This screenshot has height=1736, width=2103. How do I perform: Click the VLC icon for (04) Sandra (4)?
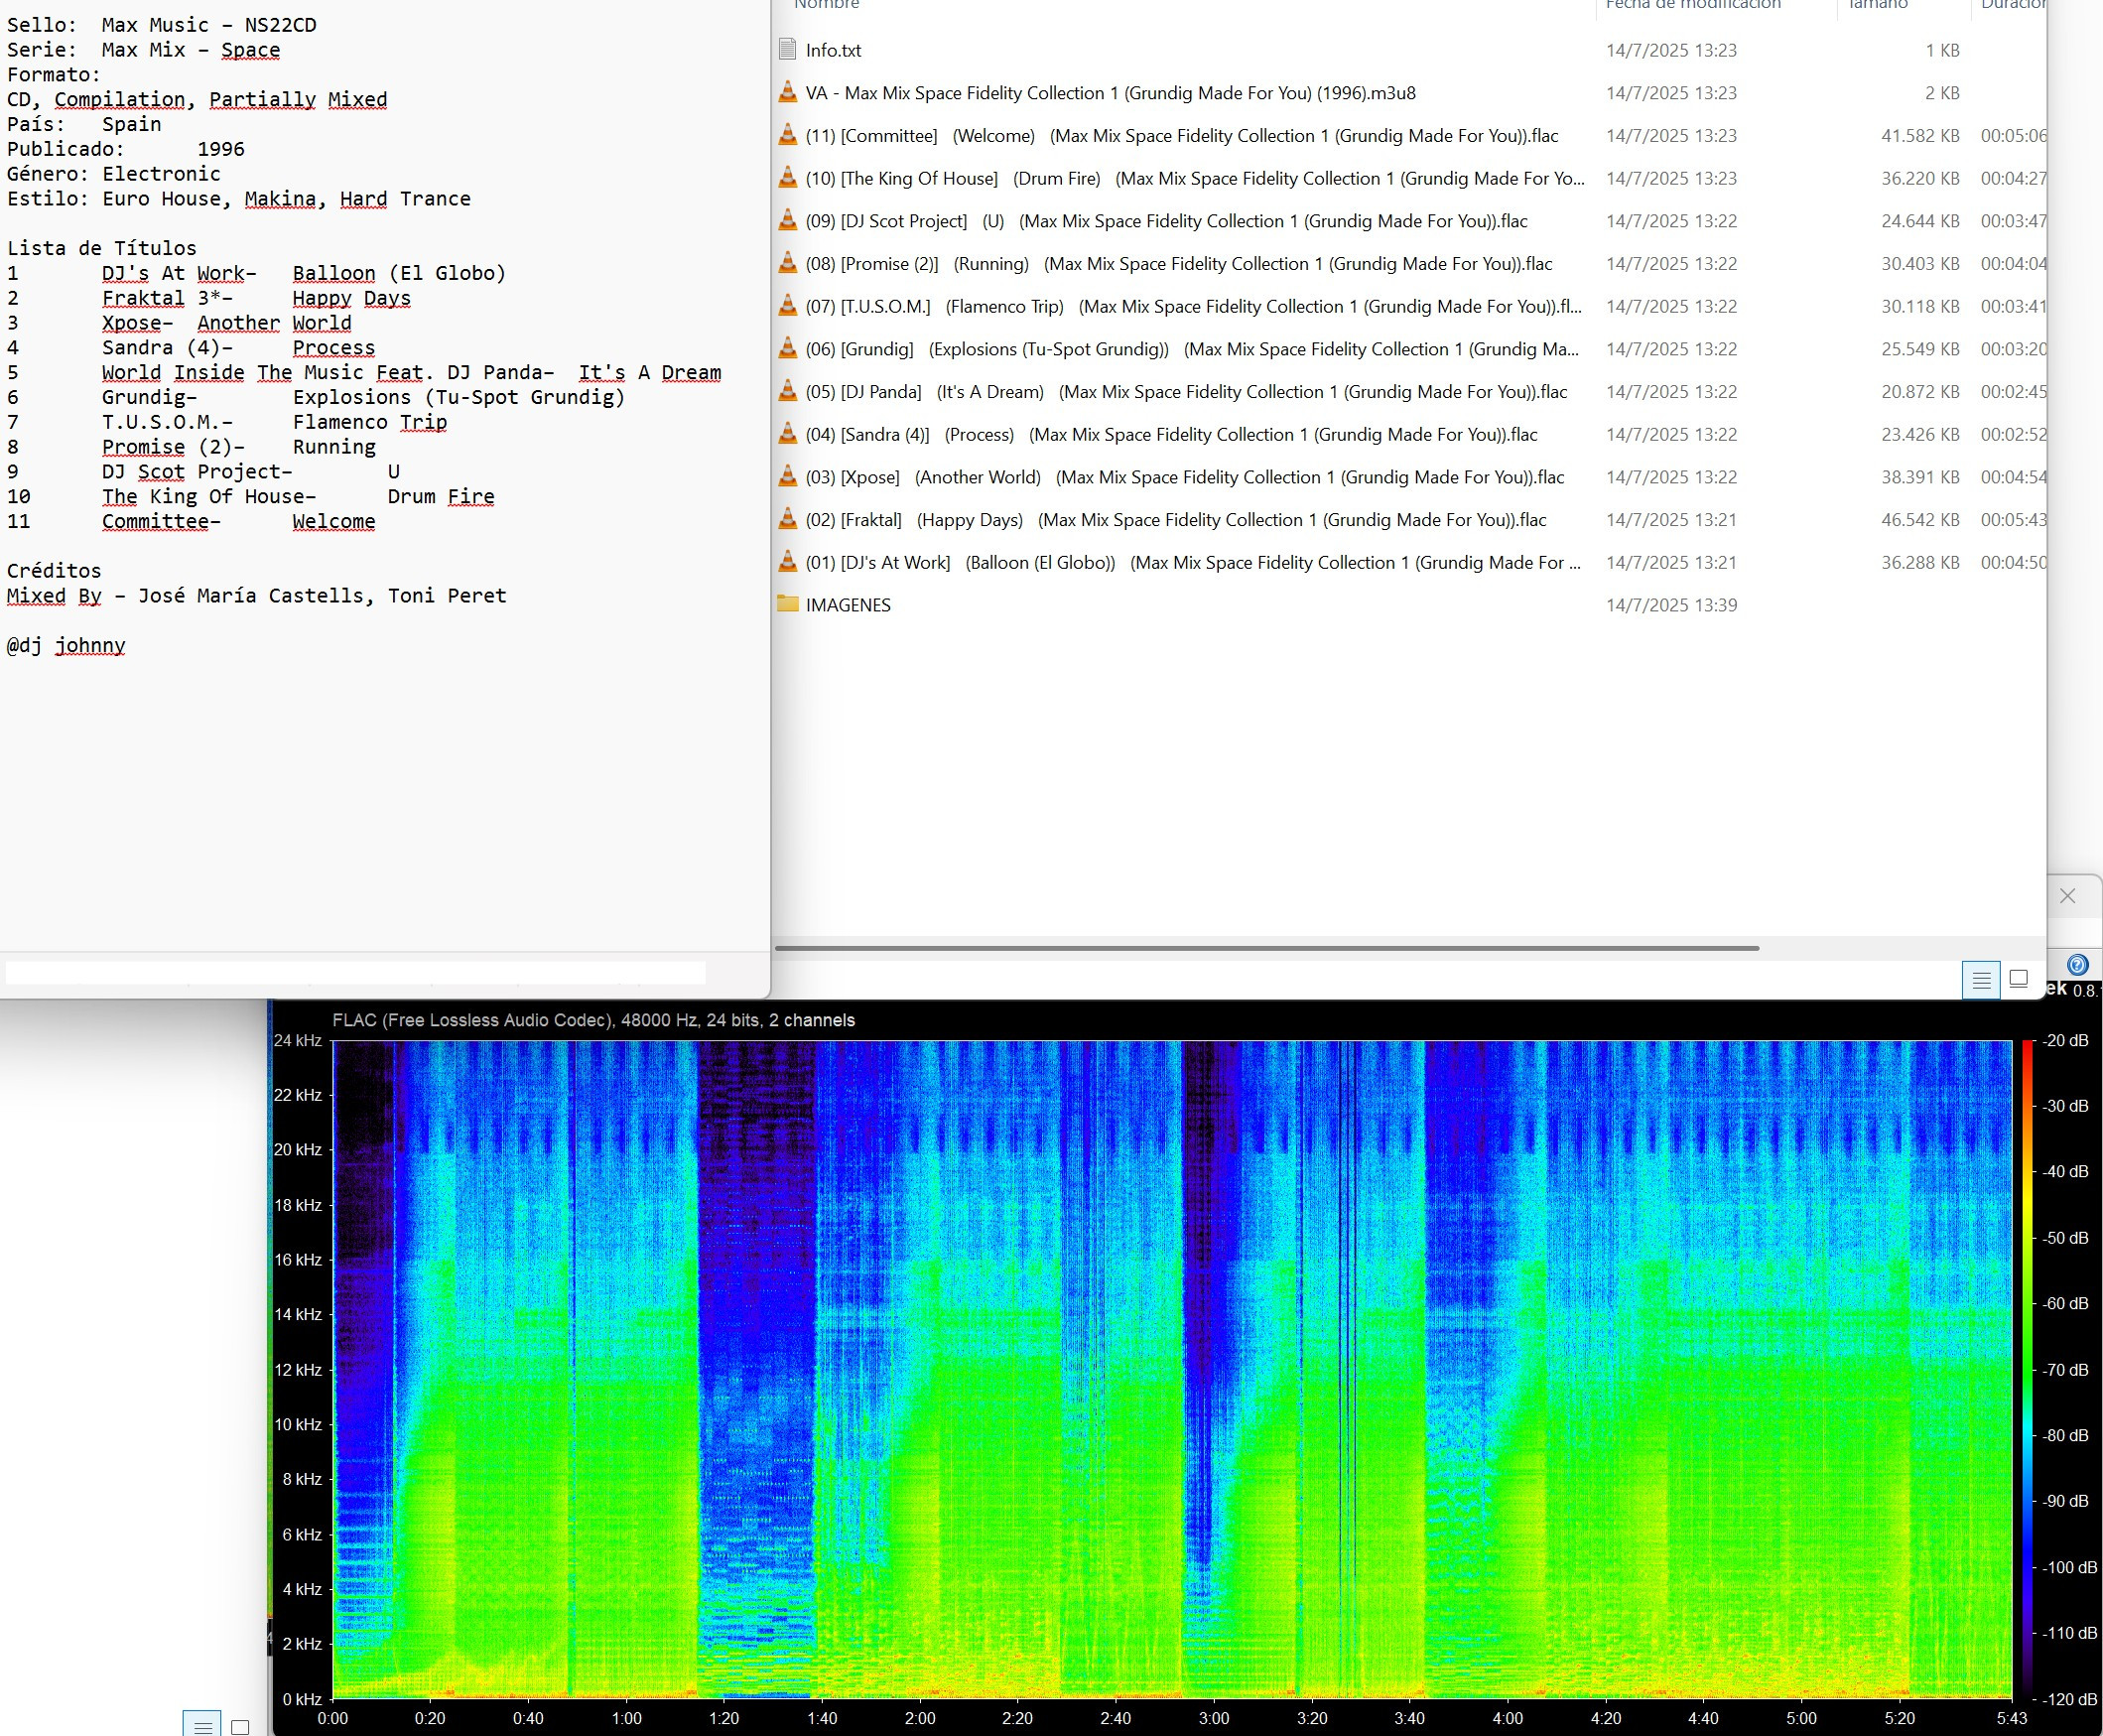click(788, 434)
